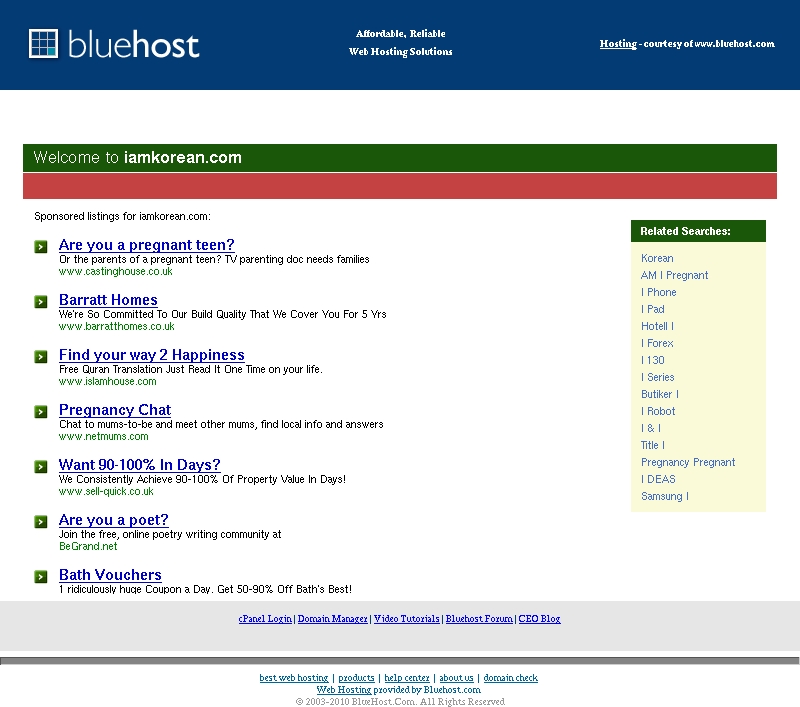Click '© 2003-2010 BlueHost.Com' copyright text
Viewport: 800px width, 707px height.
[x=400, y=702]
